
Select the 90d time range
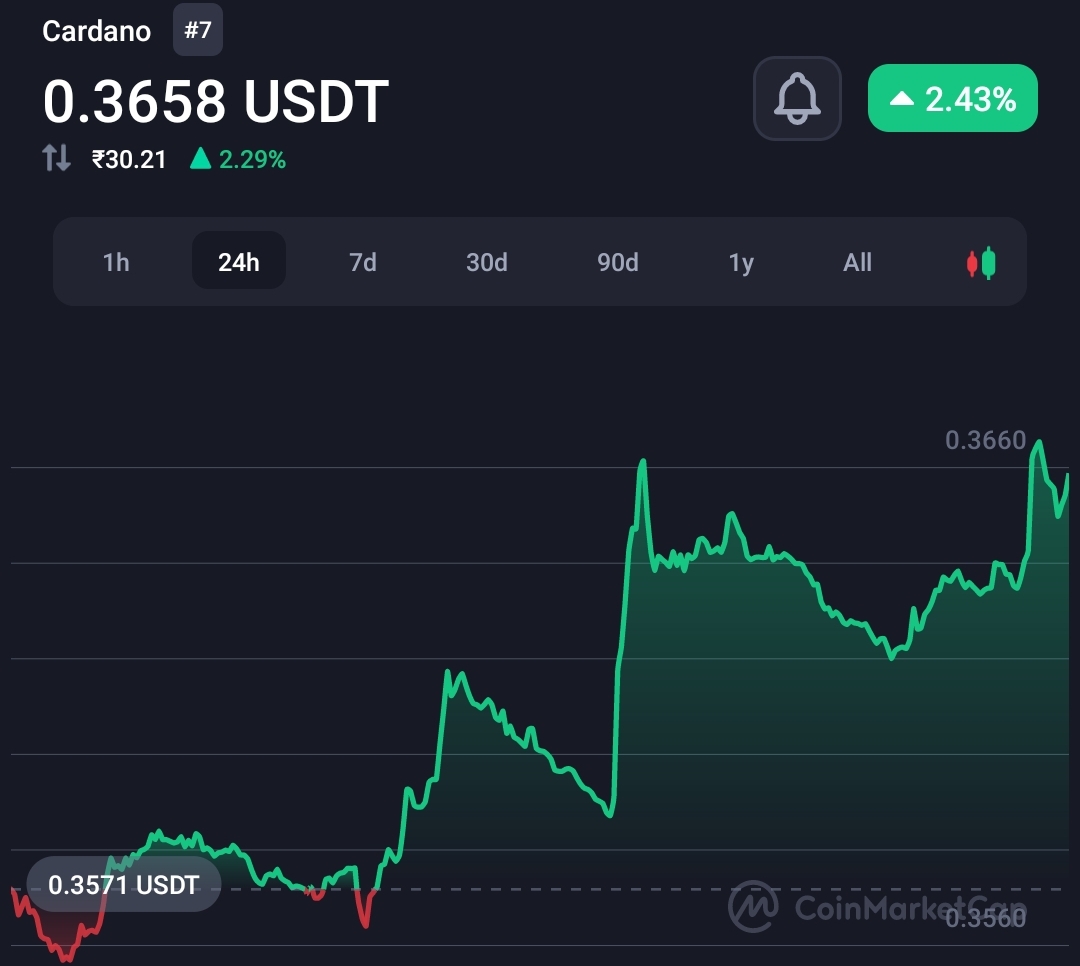pos(617,262)
